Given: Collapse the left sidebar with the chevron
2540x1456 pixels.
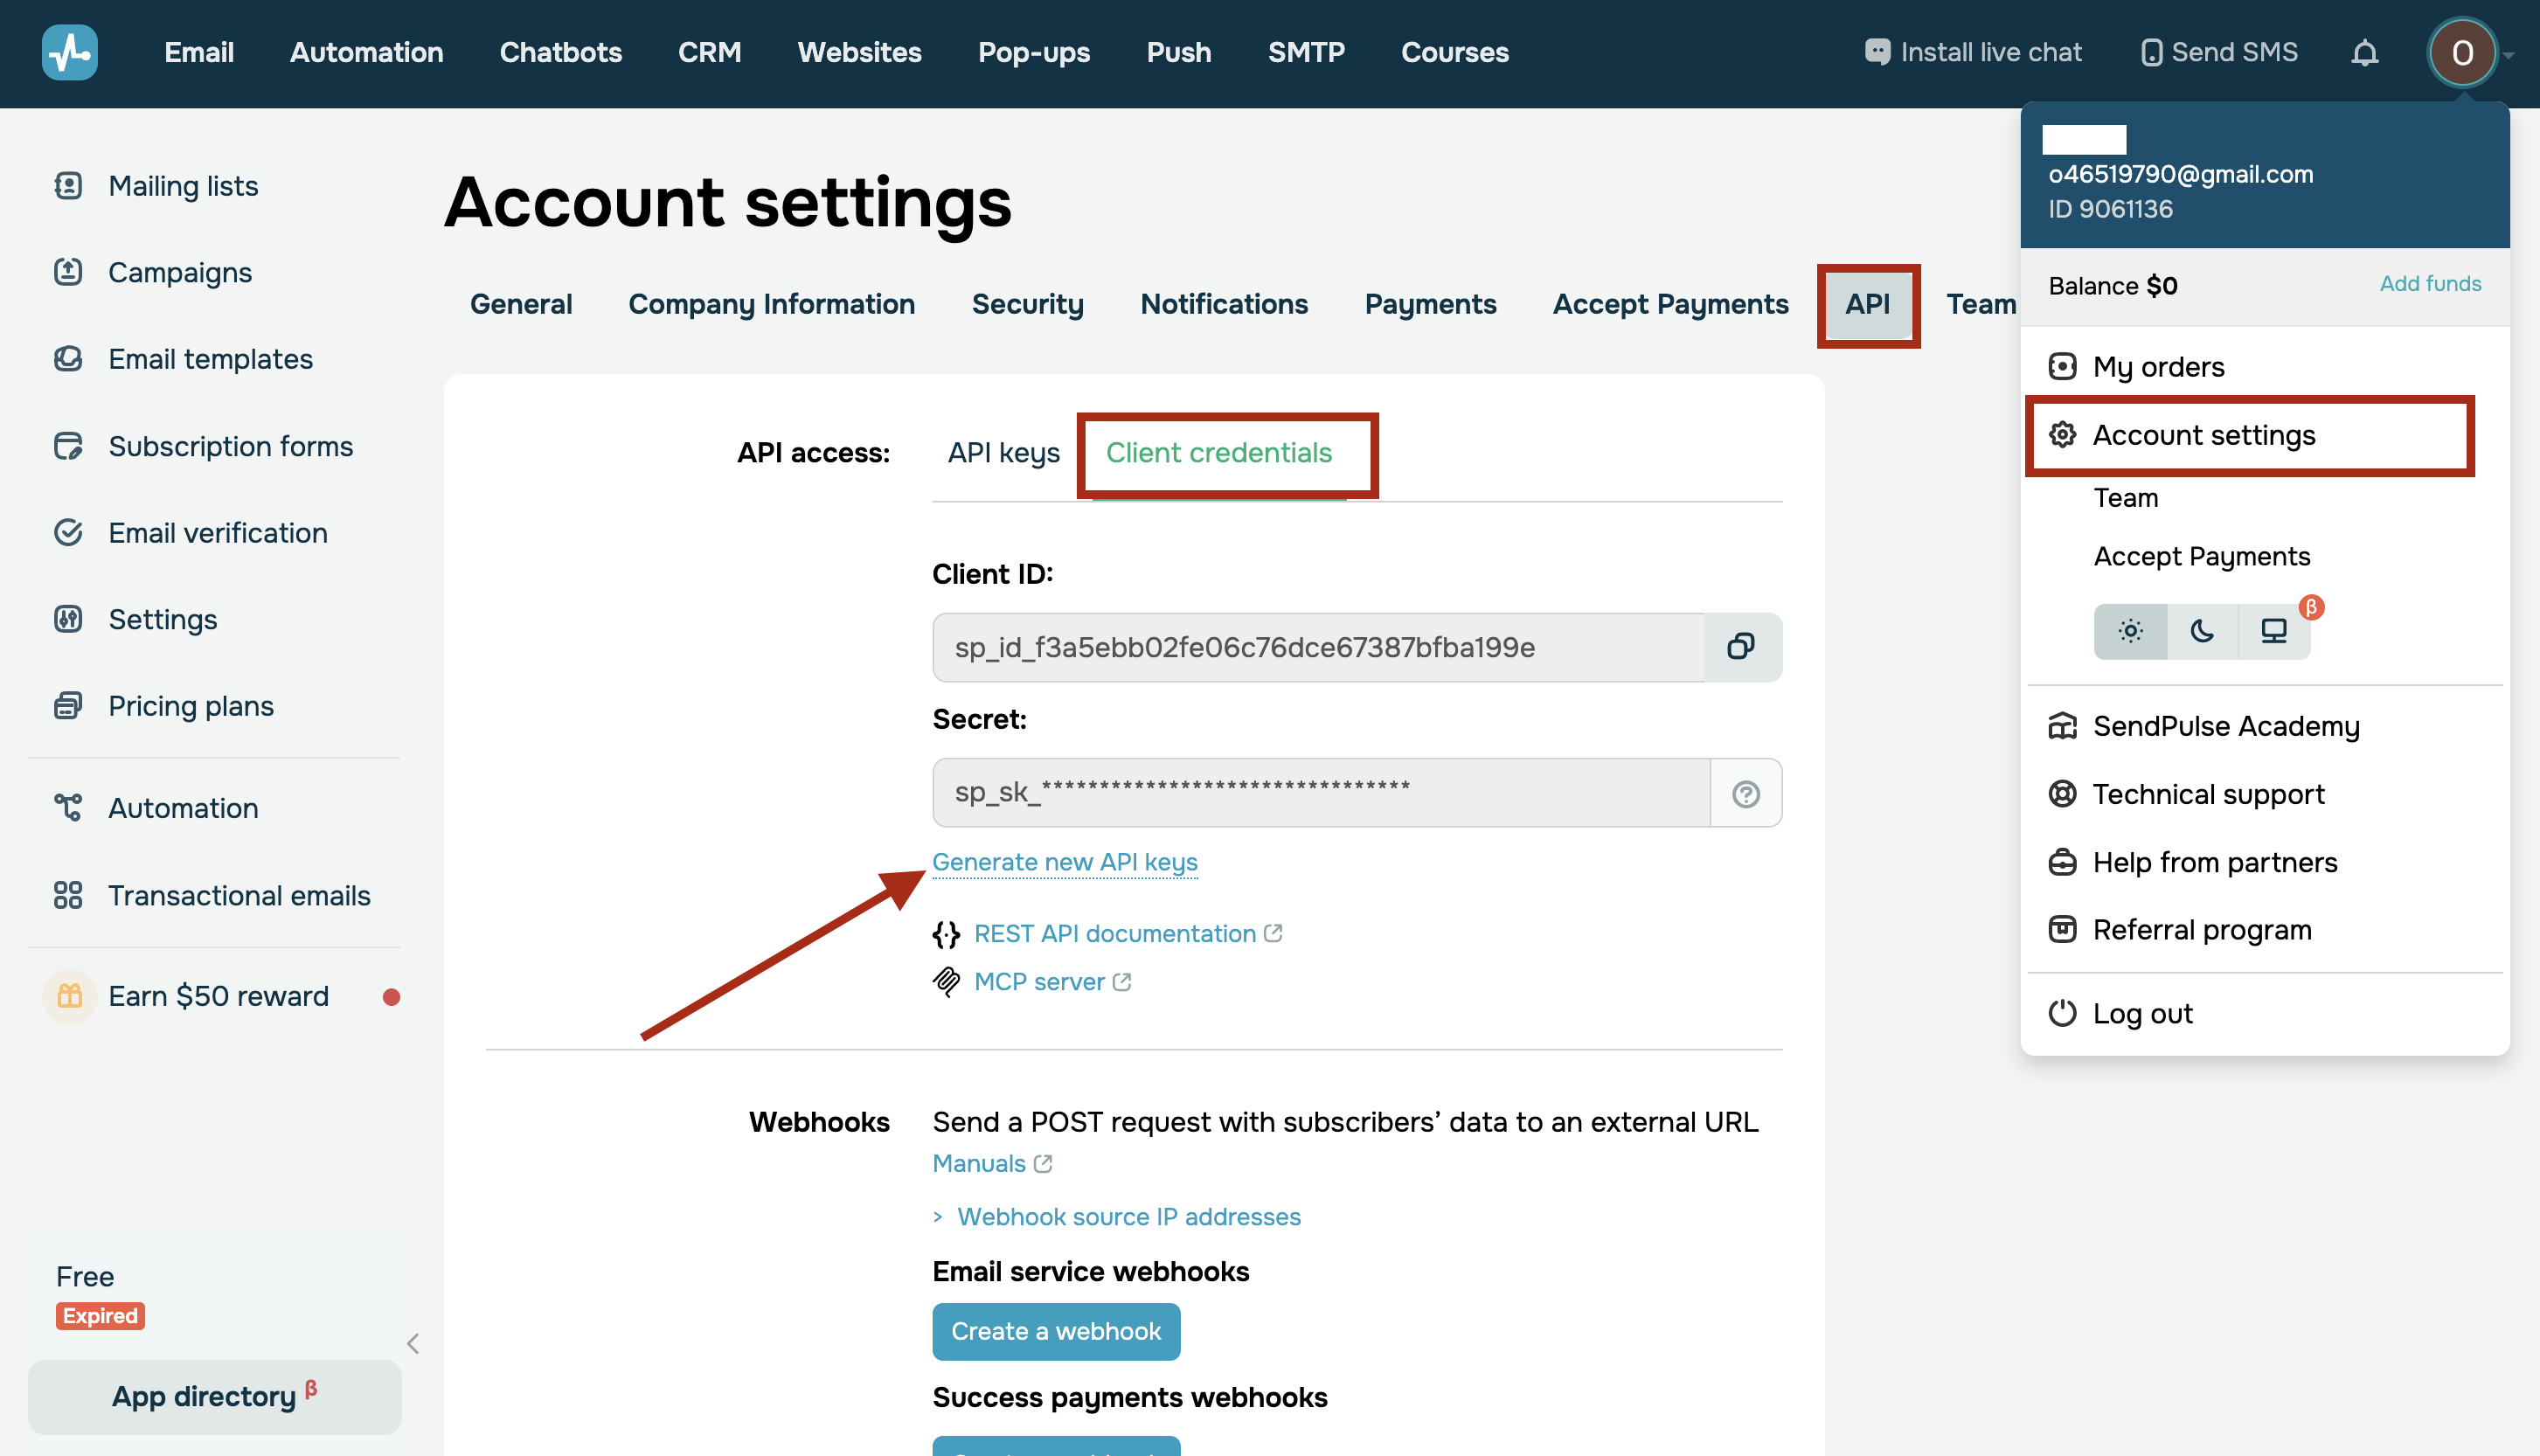Looking at the screenshot, I should (413, 1343).
